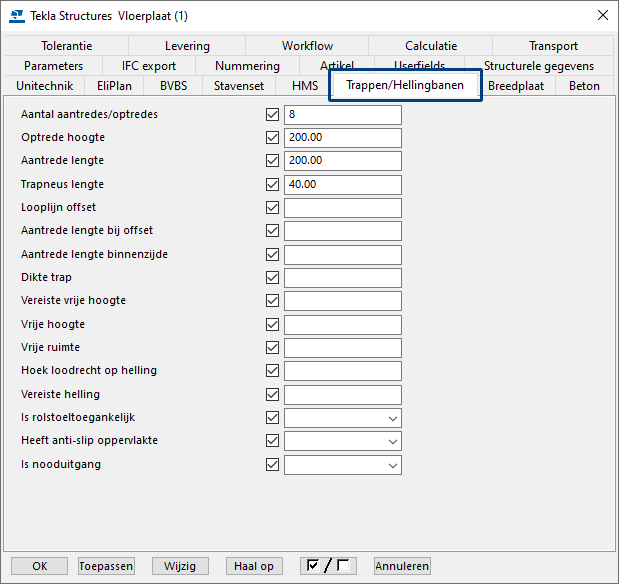The height and width of the screenshot is (584, 619).
Task: Select the Unitechnik tab
Action: pos(44,86)
